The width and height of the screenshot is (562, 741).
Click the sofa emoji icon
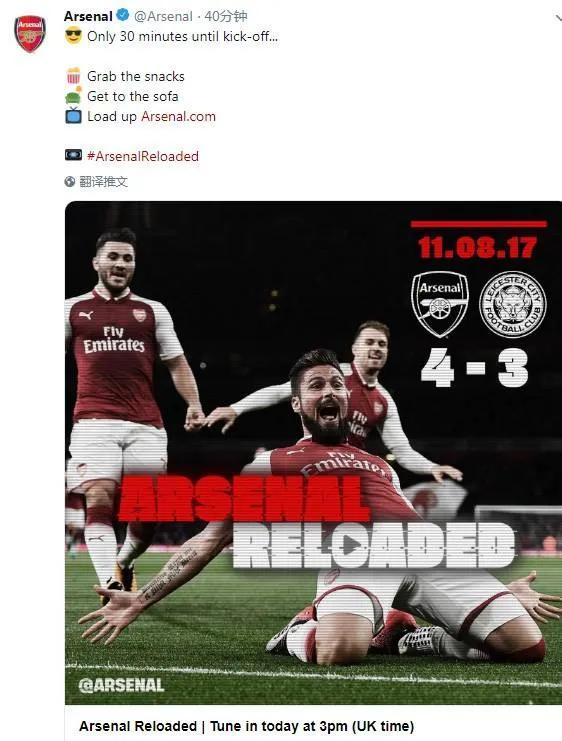point(73,96)
